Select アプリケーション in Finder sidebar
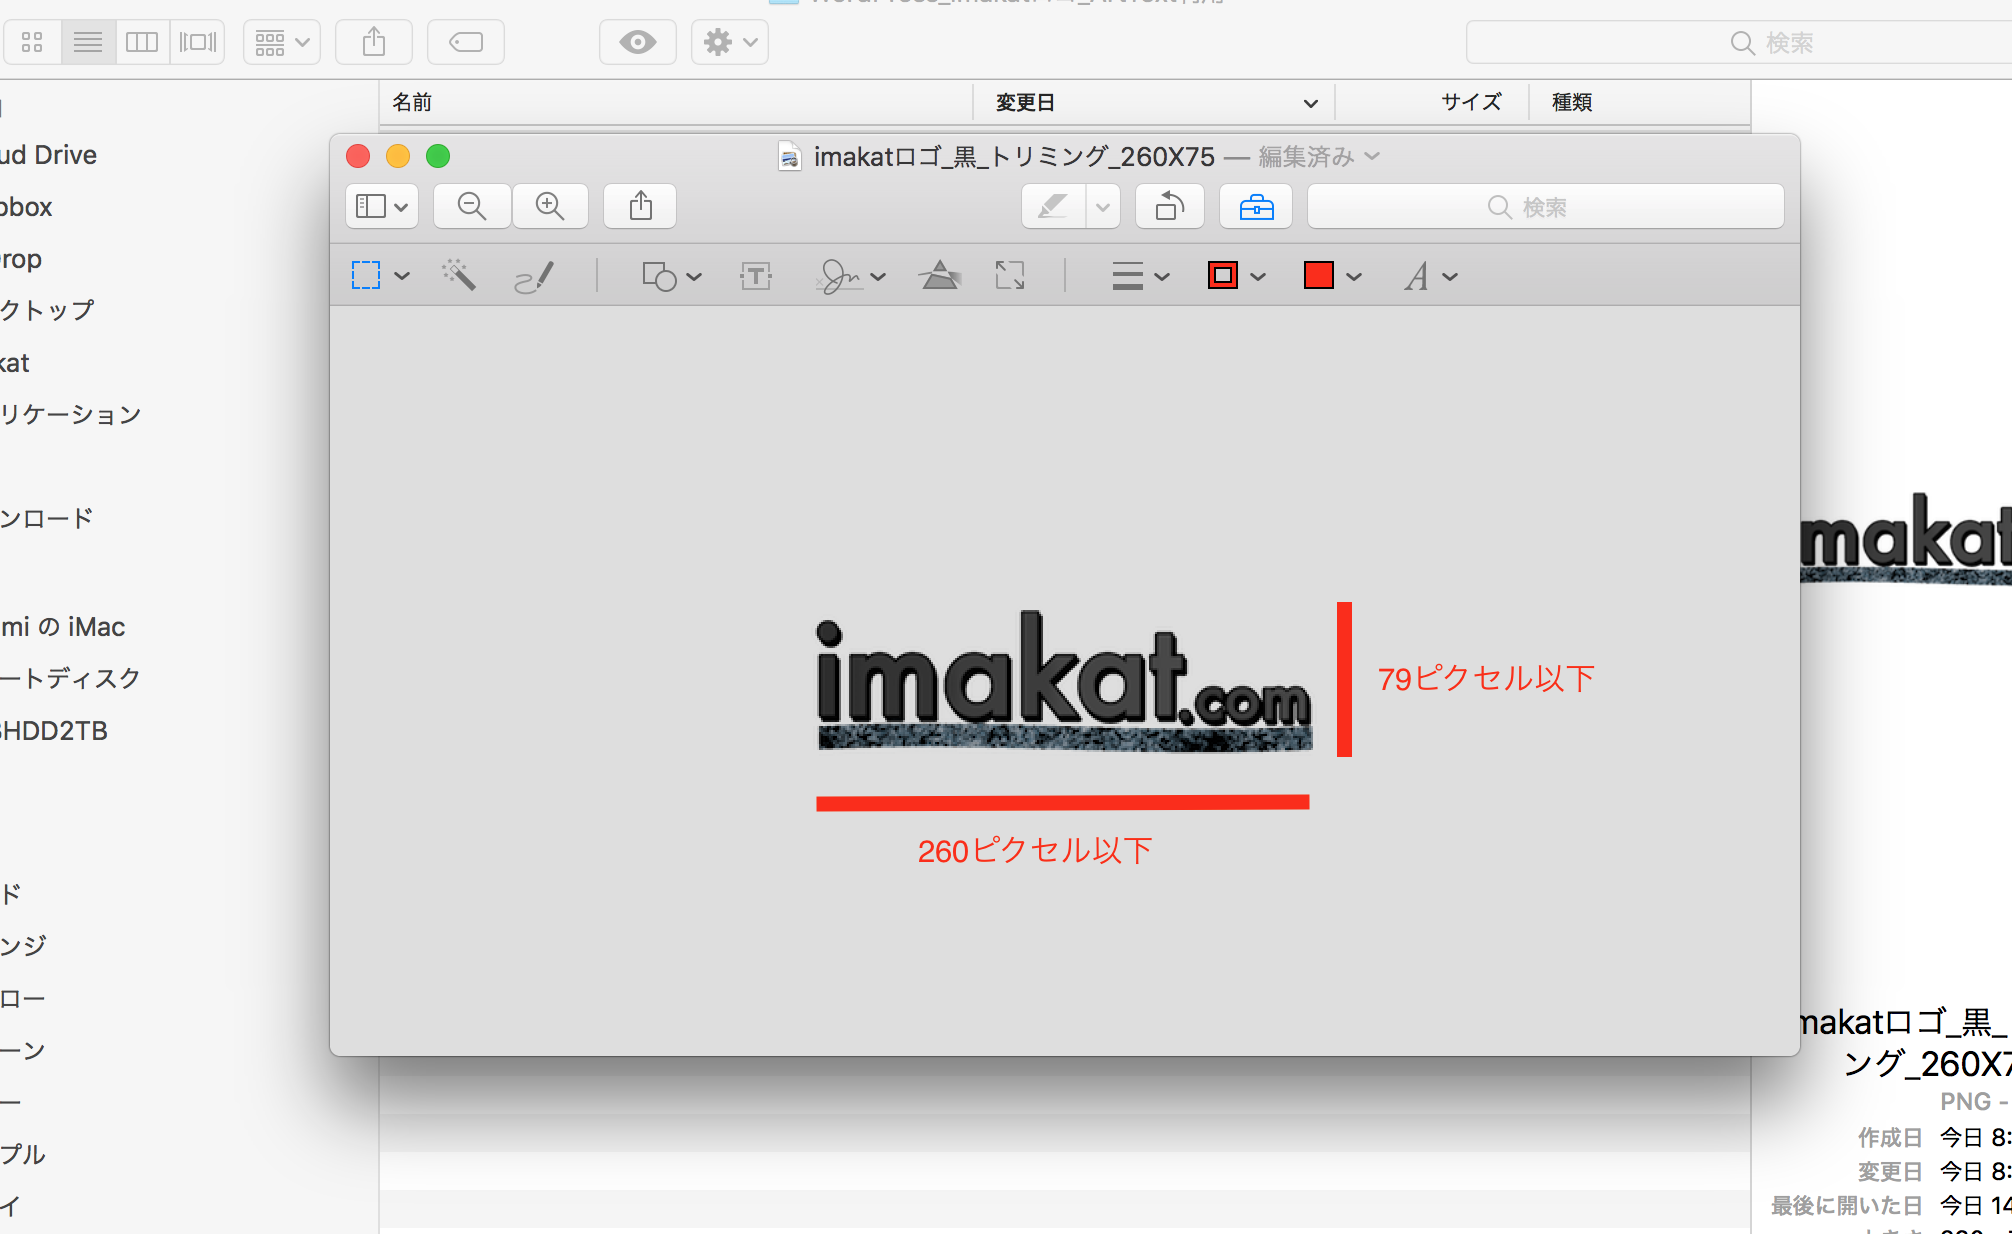 point(71,414)
